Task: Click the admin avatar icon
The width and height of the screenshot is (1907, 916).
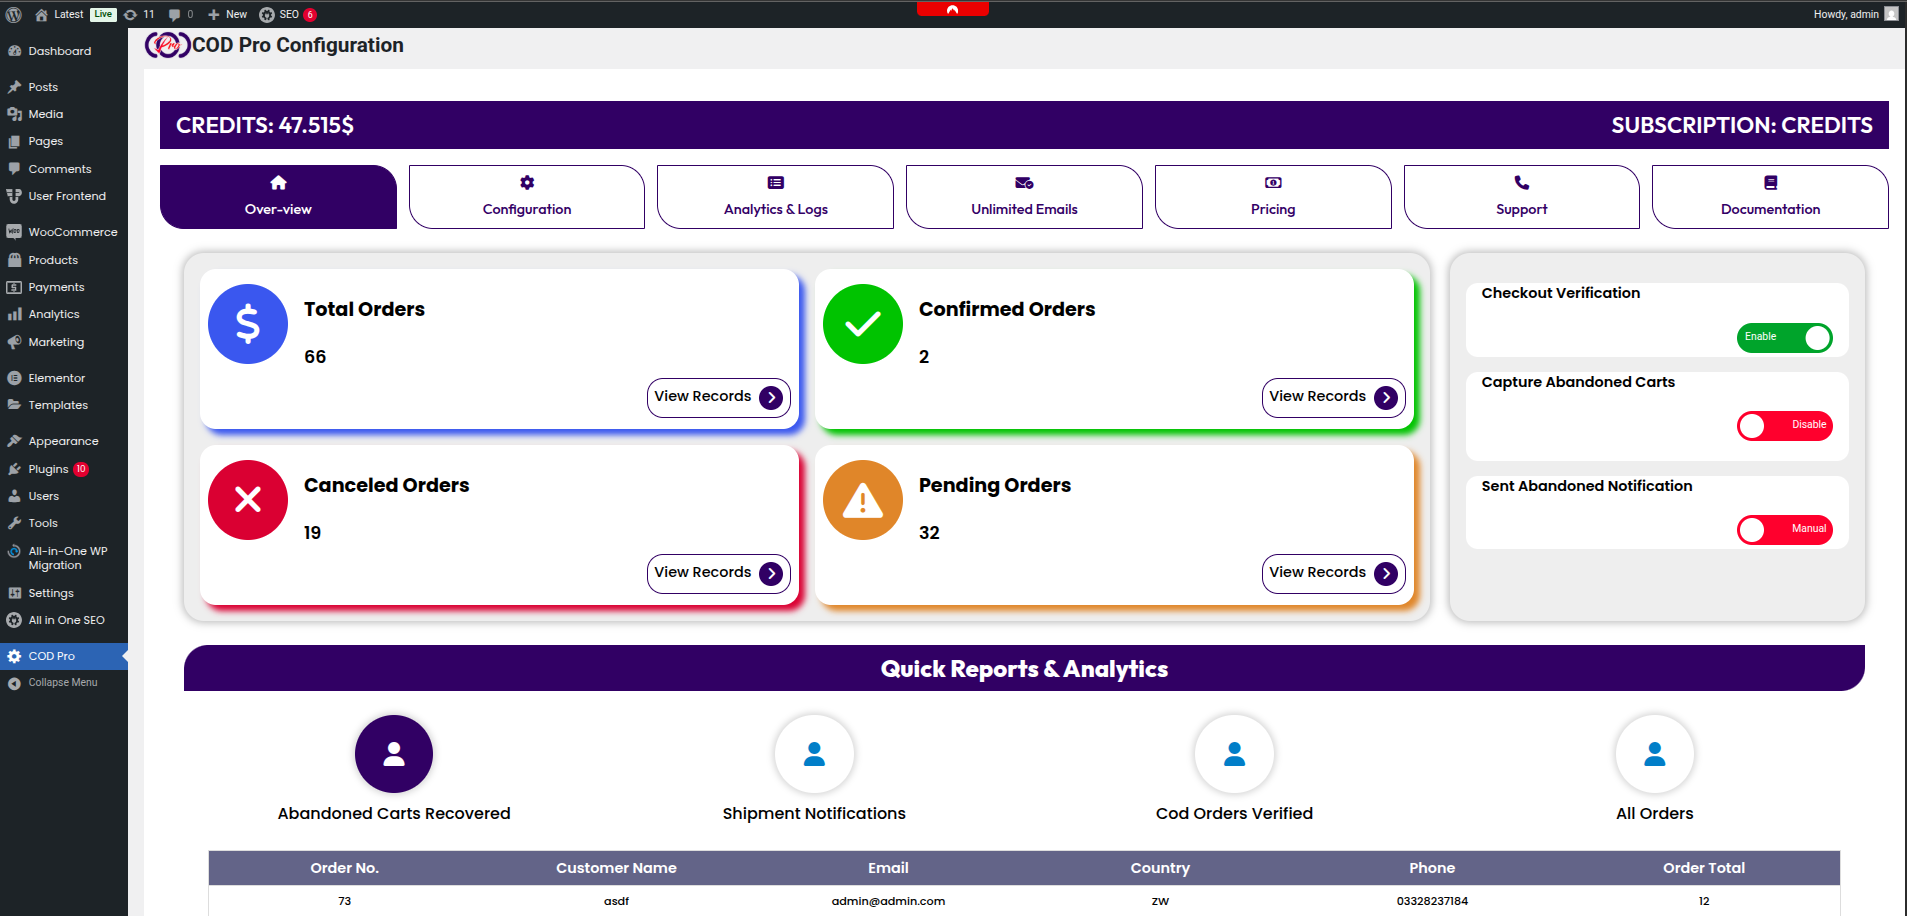Action: click(x=1891, y=14)
